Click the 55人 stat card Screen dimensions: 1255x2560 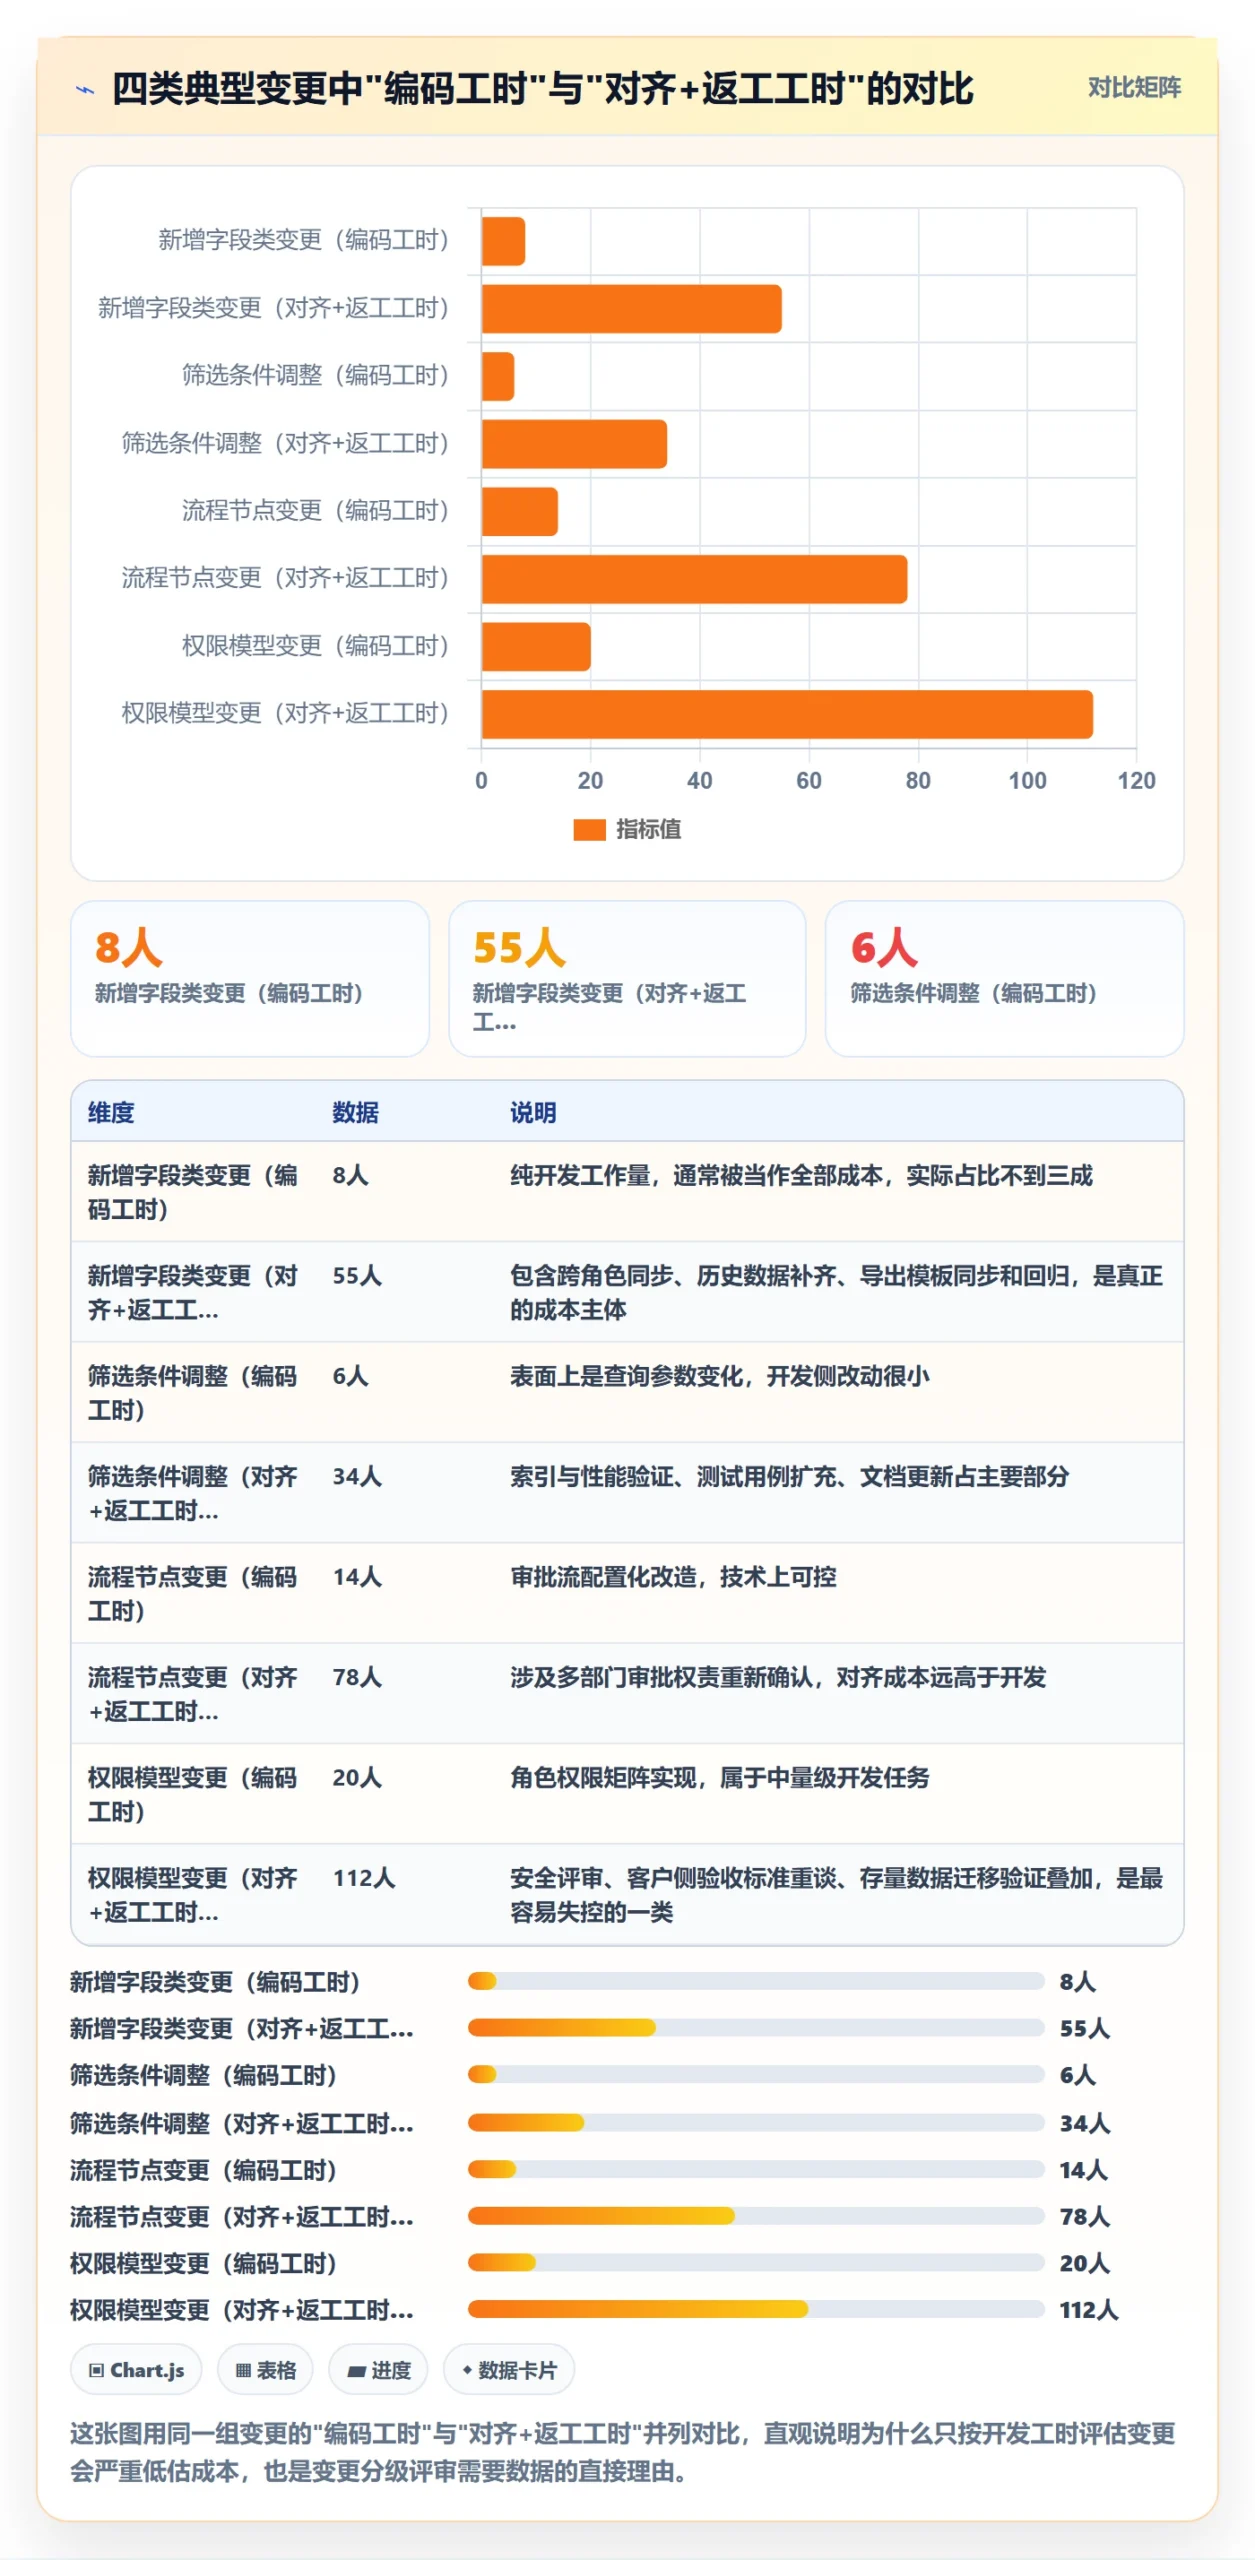(627, 978)
